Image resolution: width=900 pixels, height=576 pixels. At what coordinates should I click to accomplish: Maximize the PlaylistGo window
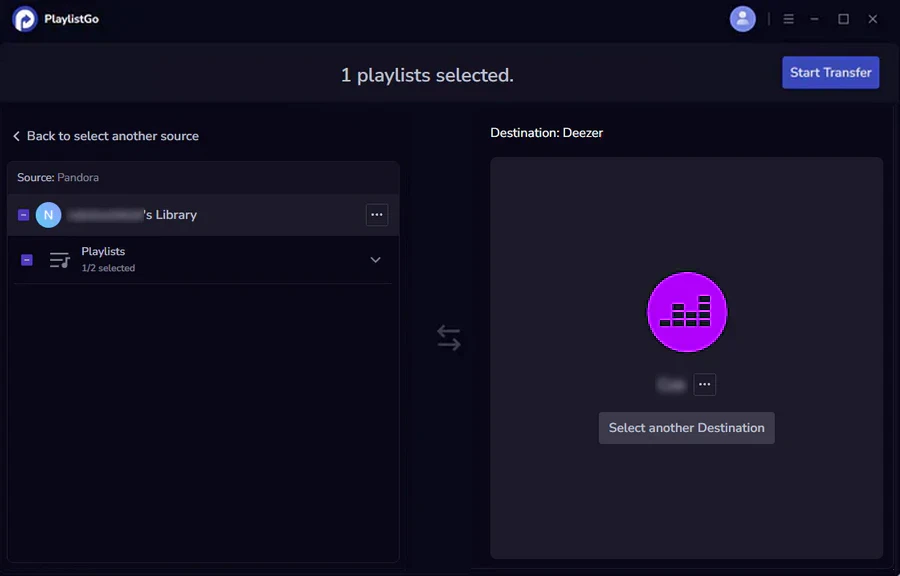point(843,19)
